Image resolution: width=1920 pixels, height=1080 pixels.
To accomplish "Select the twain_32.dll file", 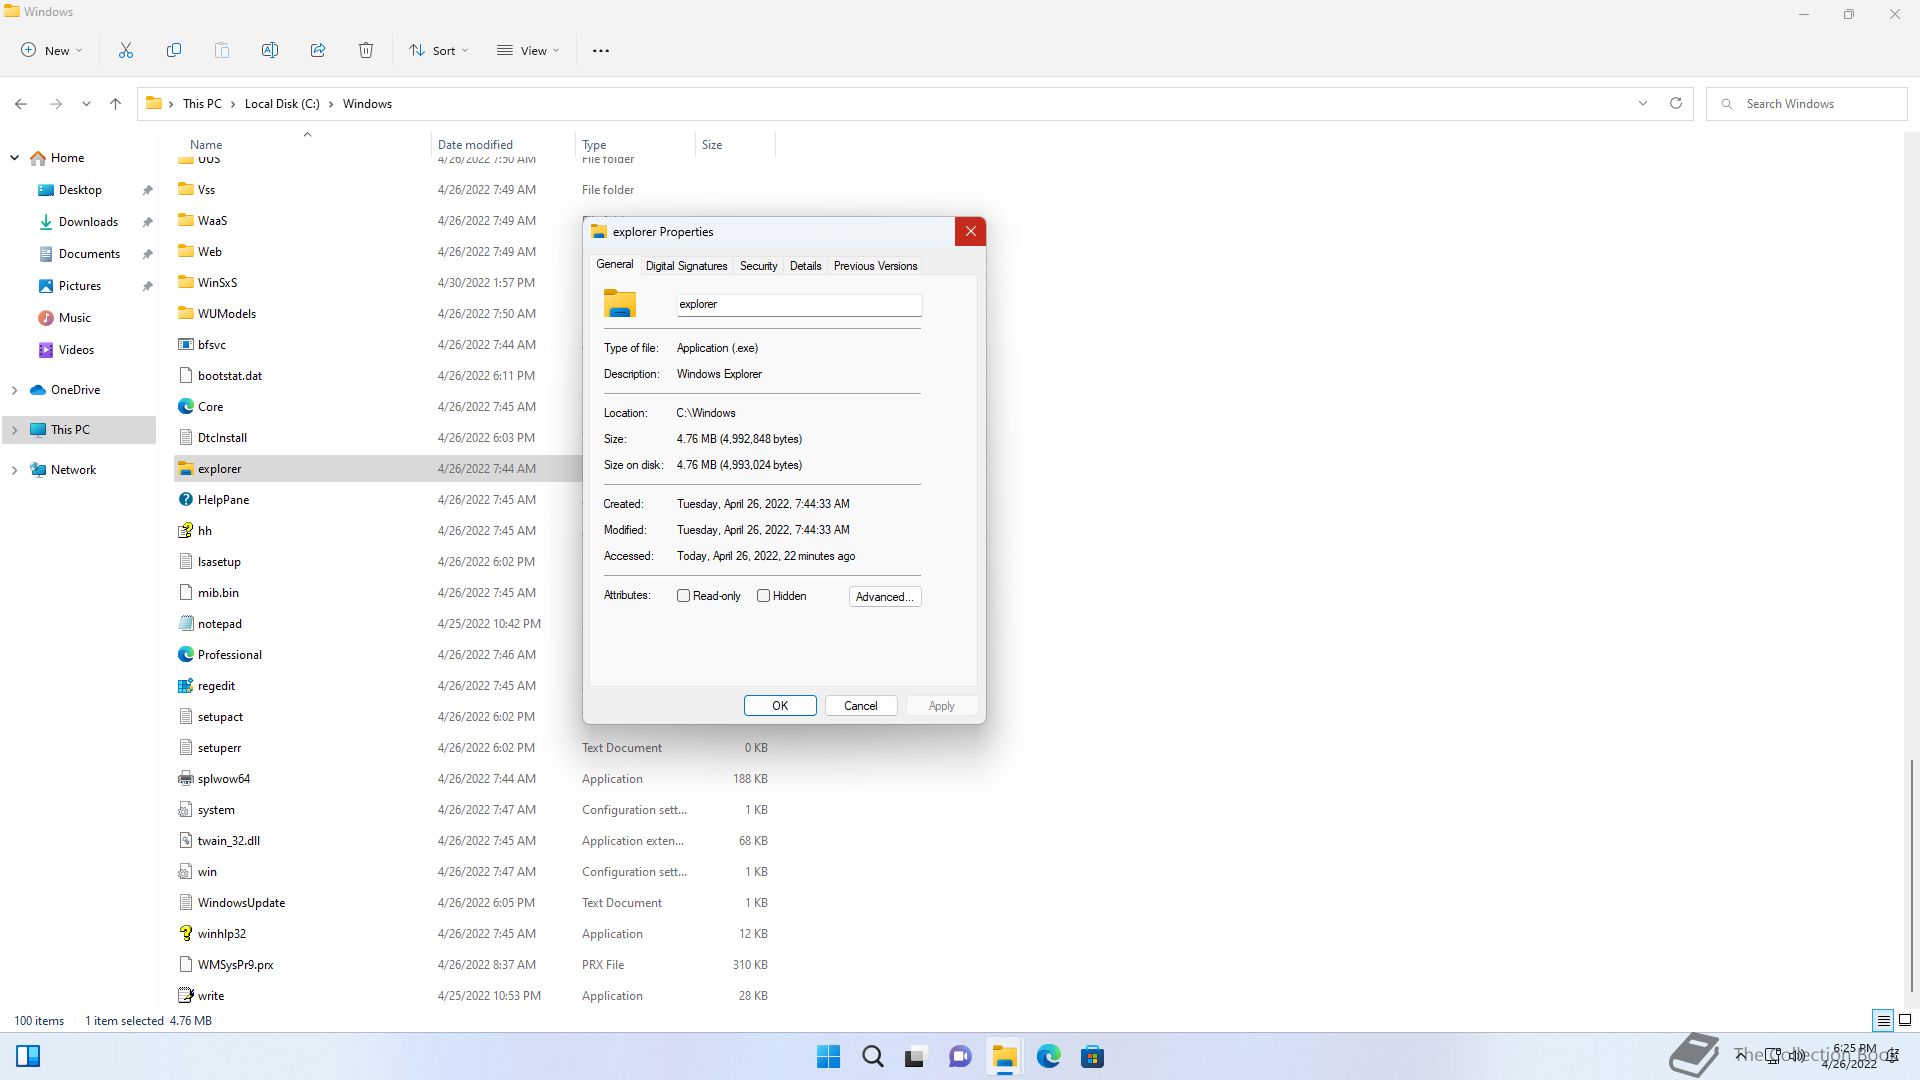I will pos(228,841).
